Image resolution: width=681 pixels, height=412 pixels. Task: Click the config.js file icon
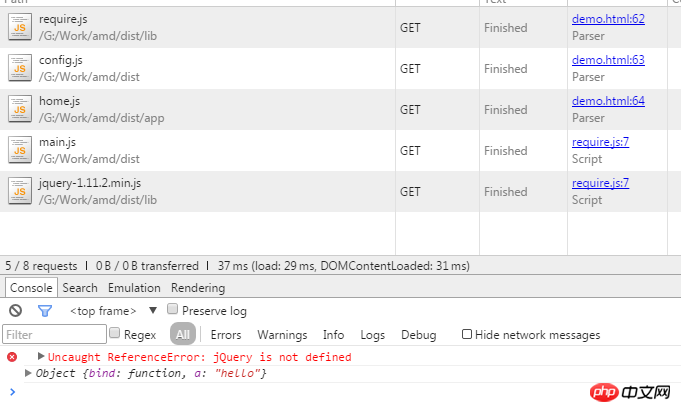(20, 68)
